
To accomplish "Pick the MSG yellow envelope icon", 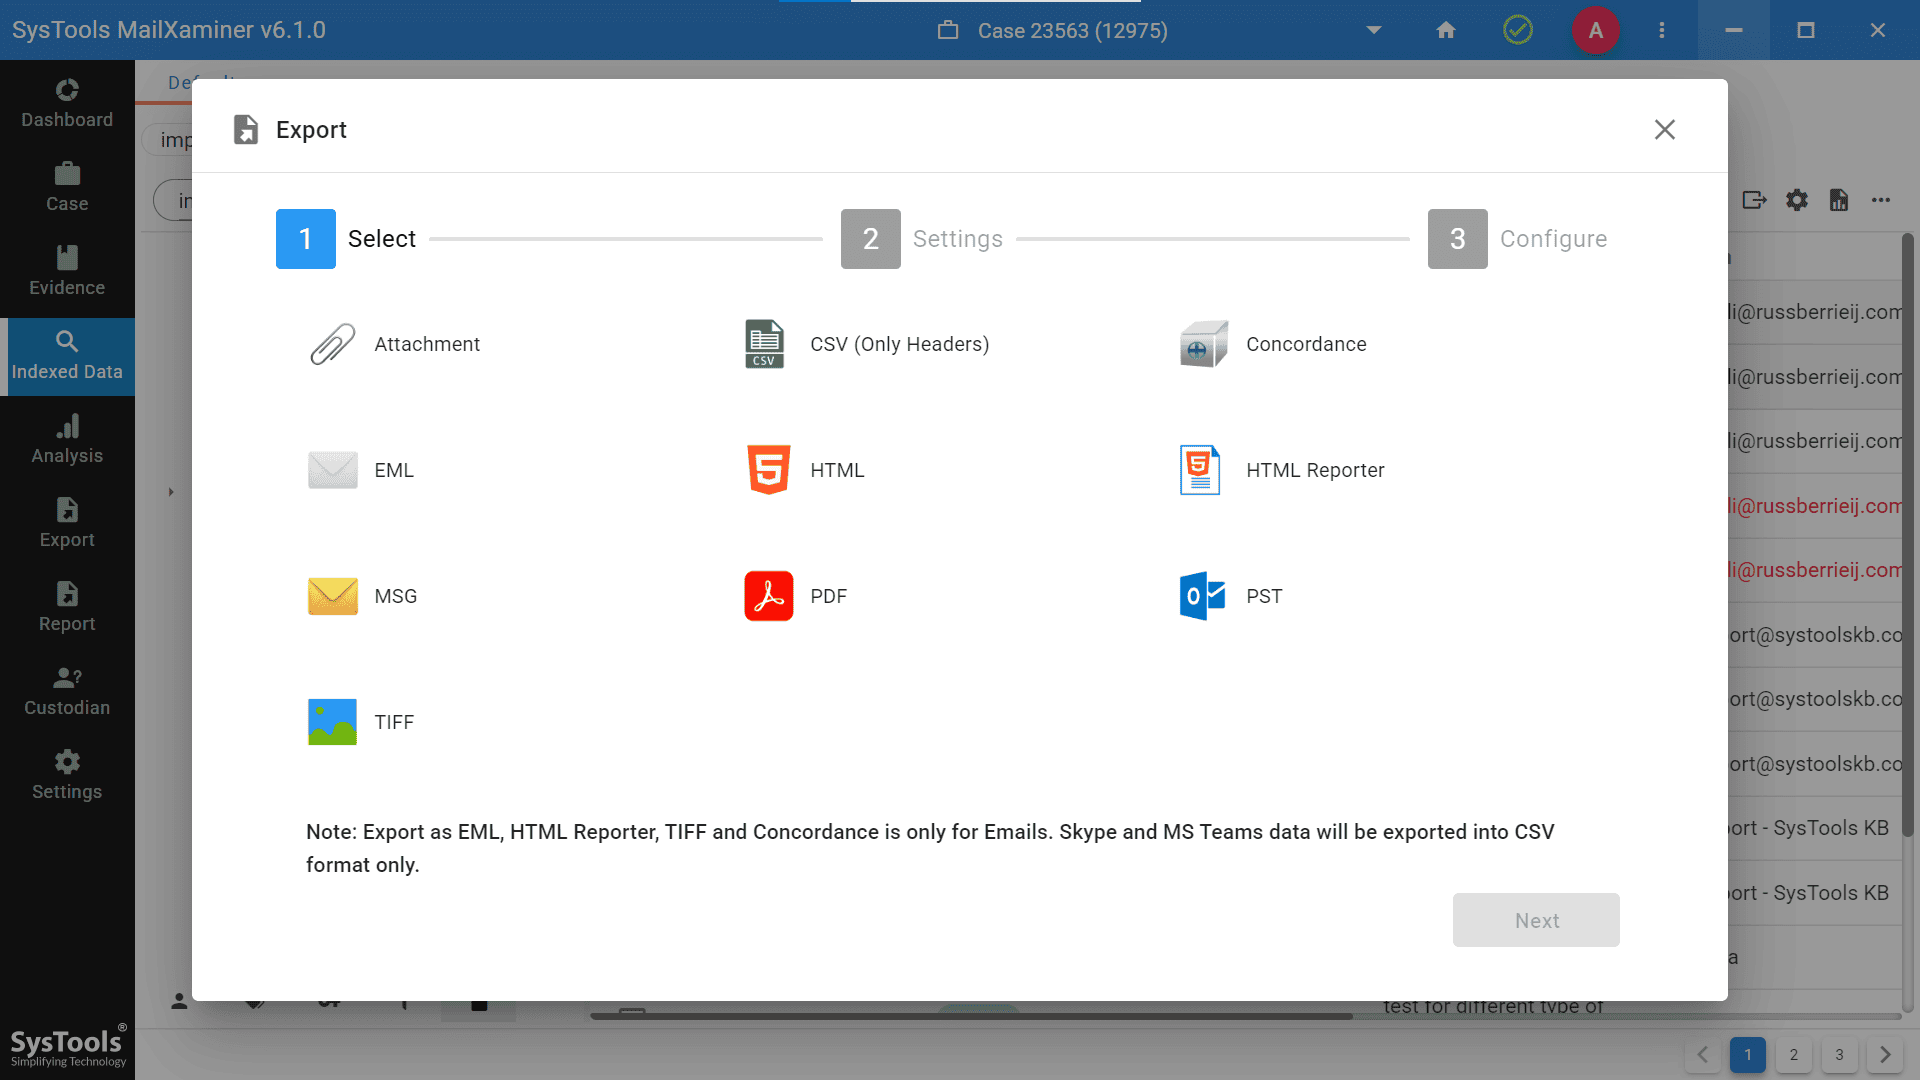I will click(x=332, y=596).
